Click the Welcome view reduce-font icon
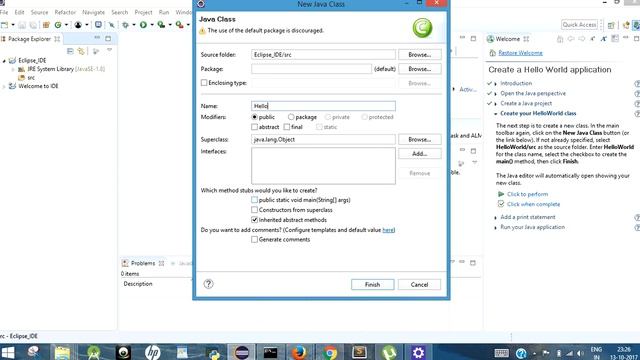 coord(593,38)
